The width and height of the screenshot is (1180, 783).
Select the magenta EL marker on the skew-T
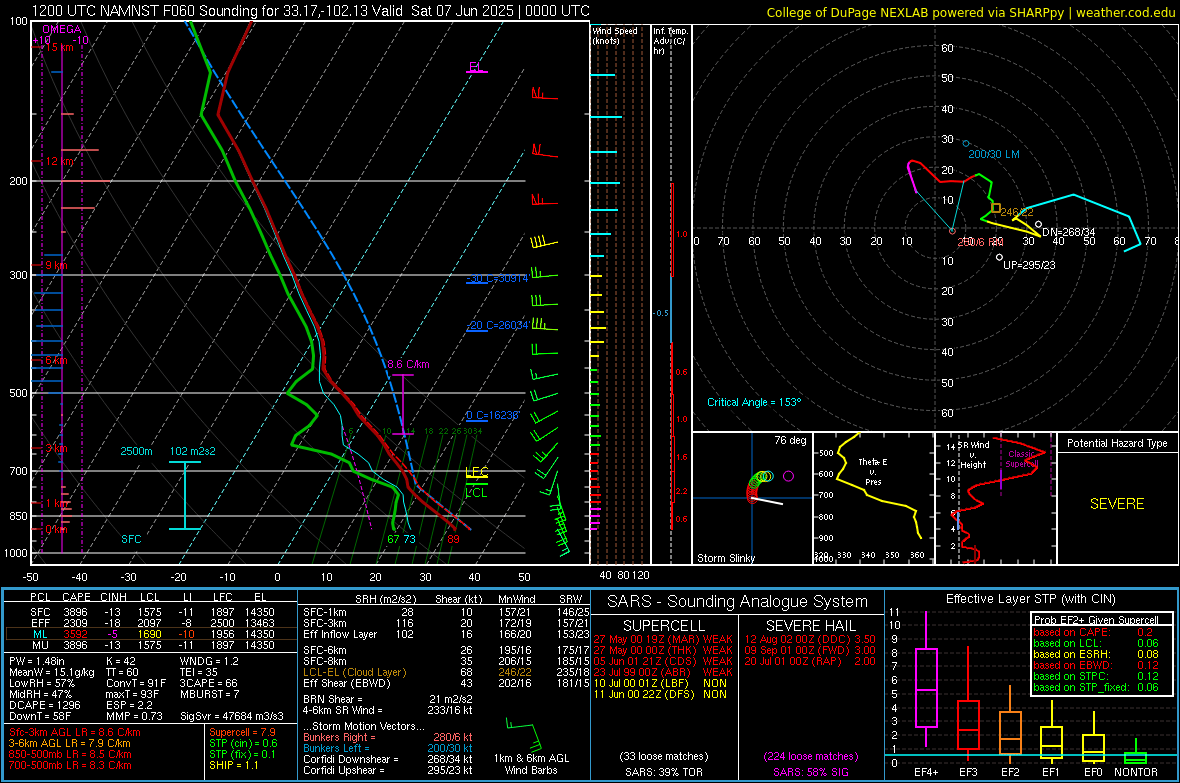[476, 68]
